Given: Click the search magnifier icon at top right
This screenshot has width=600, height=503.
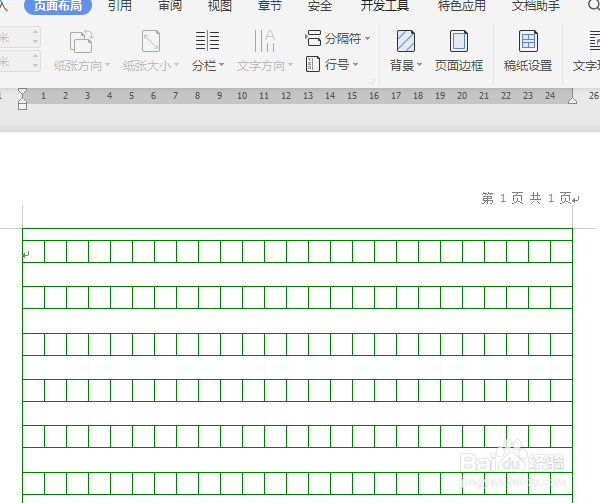Looking at the screenshot, I should tap(592, 5).
